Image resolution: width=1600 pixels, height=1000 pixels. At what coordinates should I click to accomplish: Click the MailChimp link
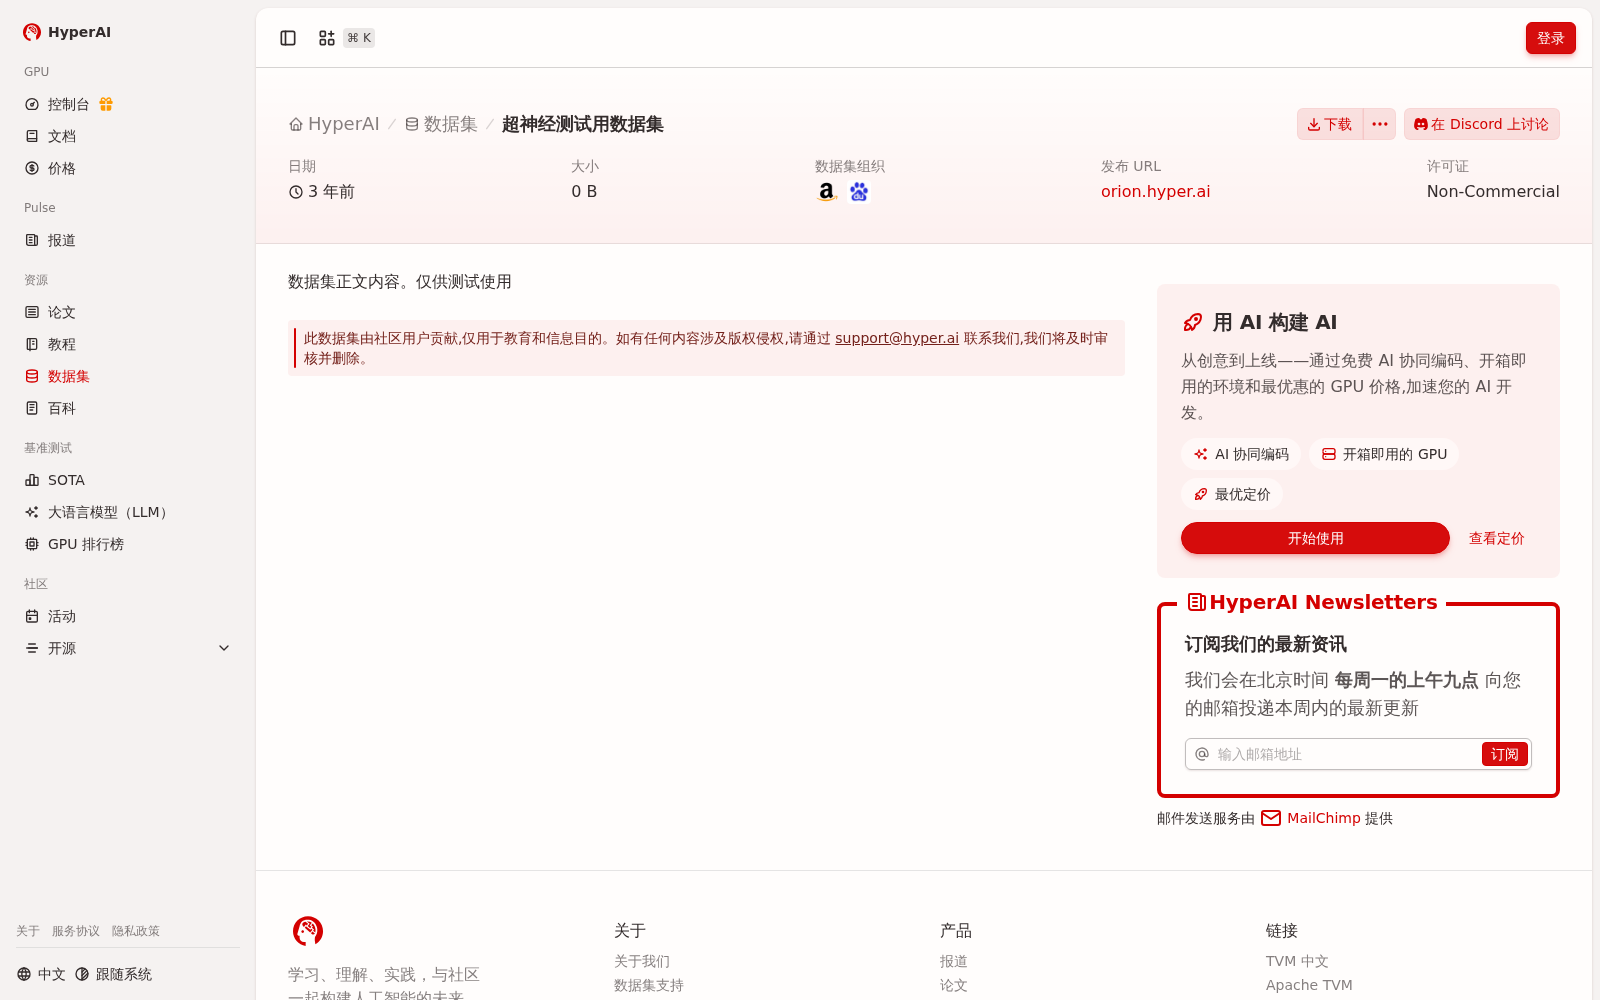tap(1323, 818)
